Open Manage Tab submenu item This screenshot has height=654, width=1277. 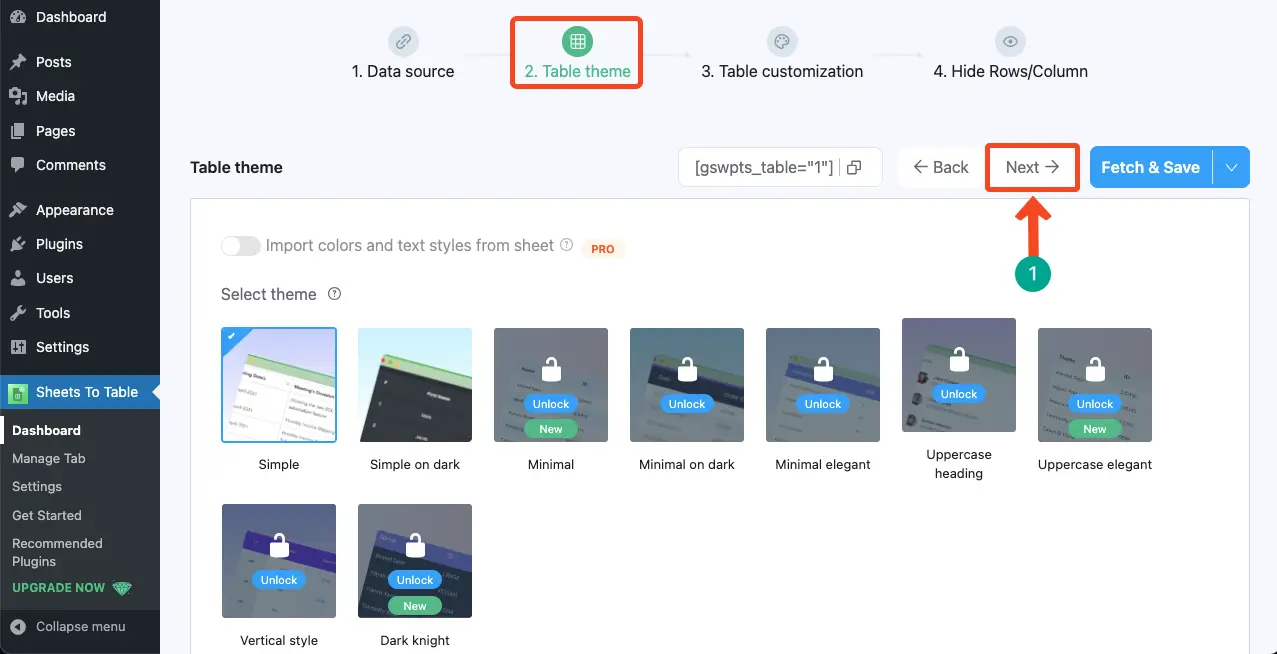pos(49,458)
